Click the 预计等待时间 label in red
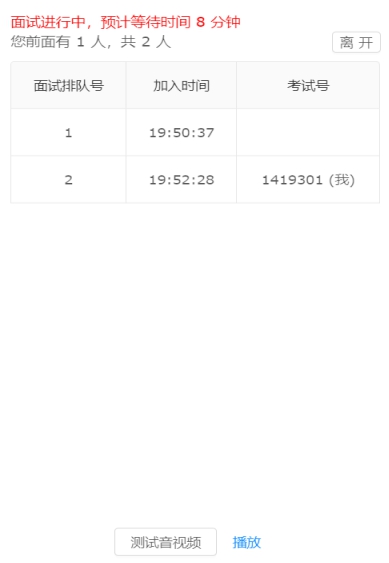Viewport: 389px width, 563px height. (x=145, y=22)
